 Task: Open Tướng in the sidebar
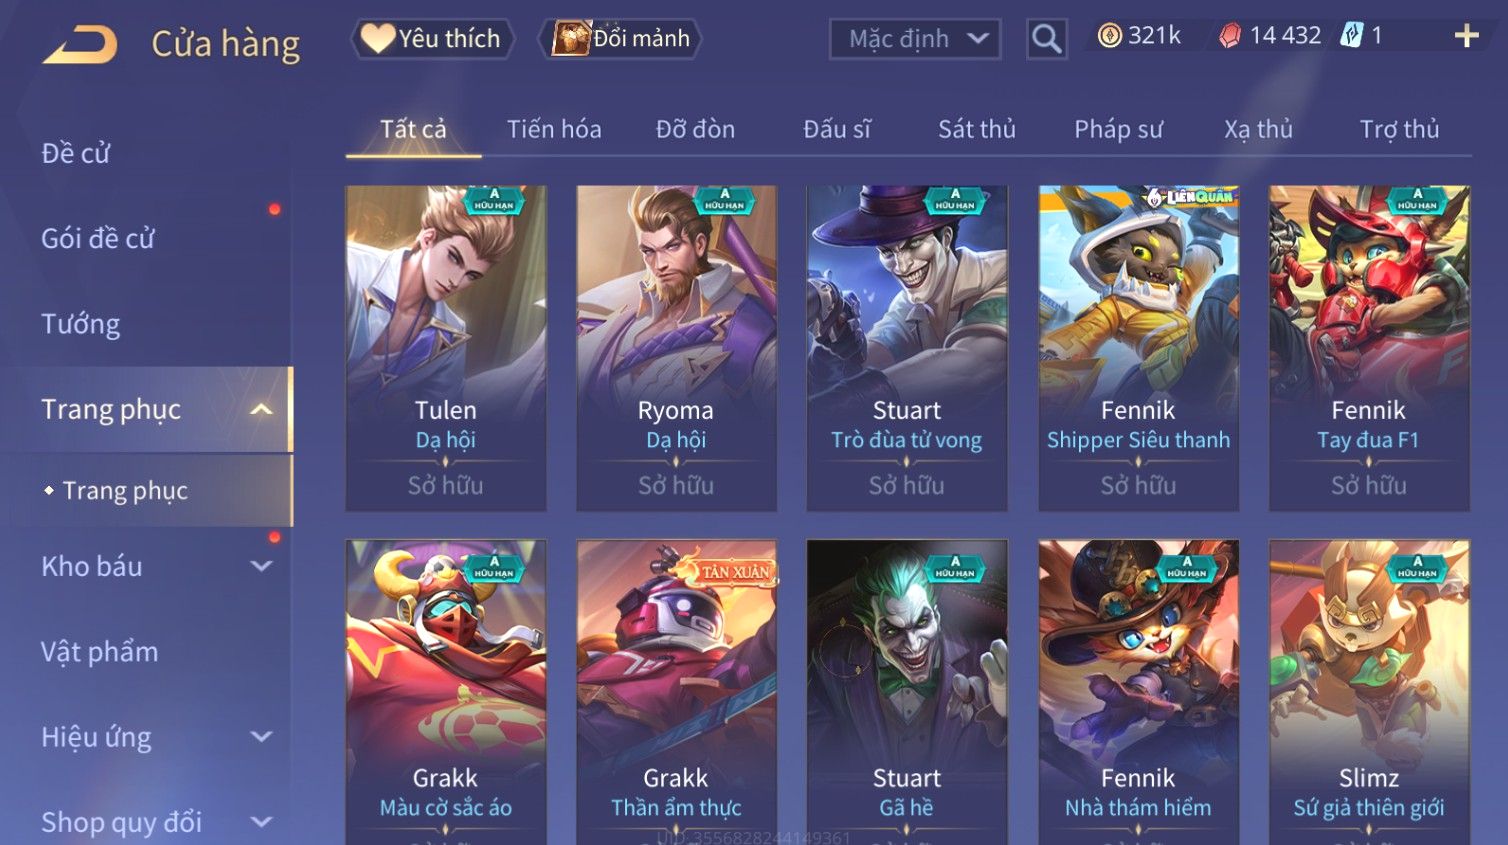point(81,324)
